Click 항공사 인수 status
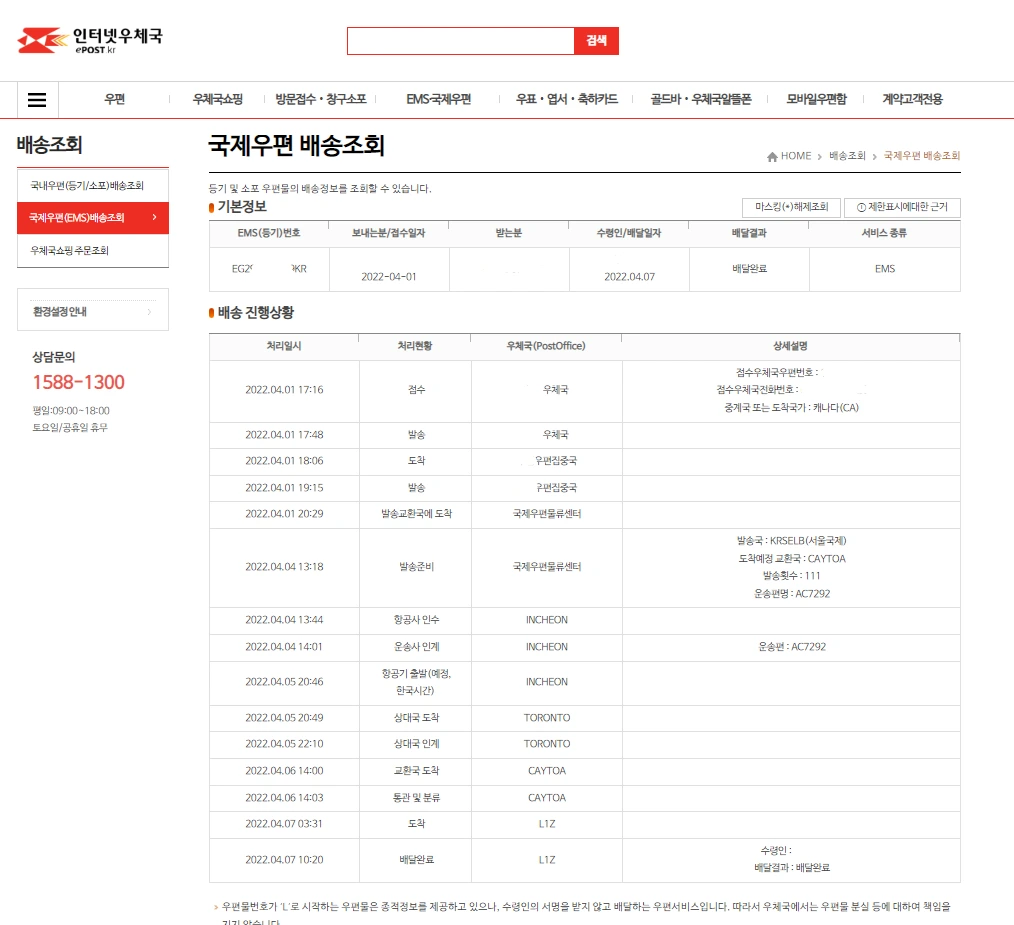1014x925 pixels. pyautogui.click(x=416, y=620)
